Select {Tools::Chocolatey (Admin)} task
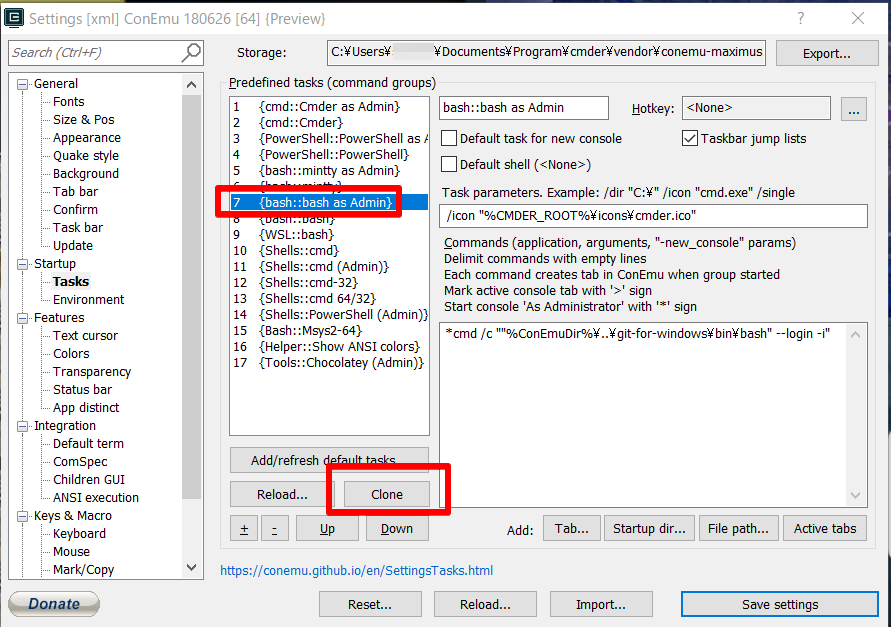Image resolution: width=891 pixels, height=627 pixels. [x=329, y=363]
